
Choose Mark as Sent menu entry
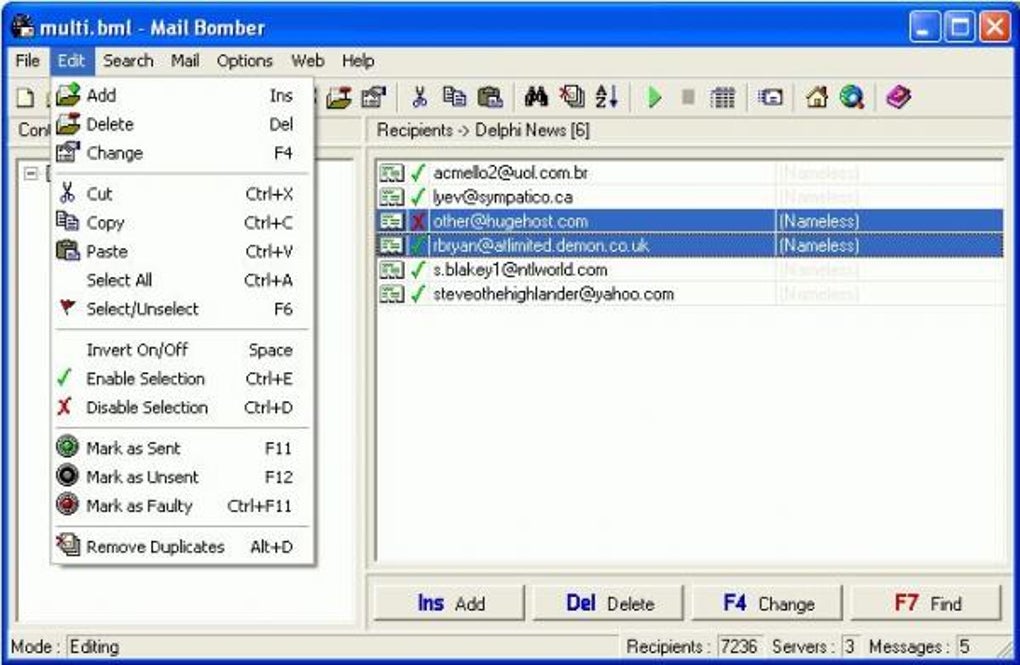point(182,448)
